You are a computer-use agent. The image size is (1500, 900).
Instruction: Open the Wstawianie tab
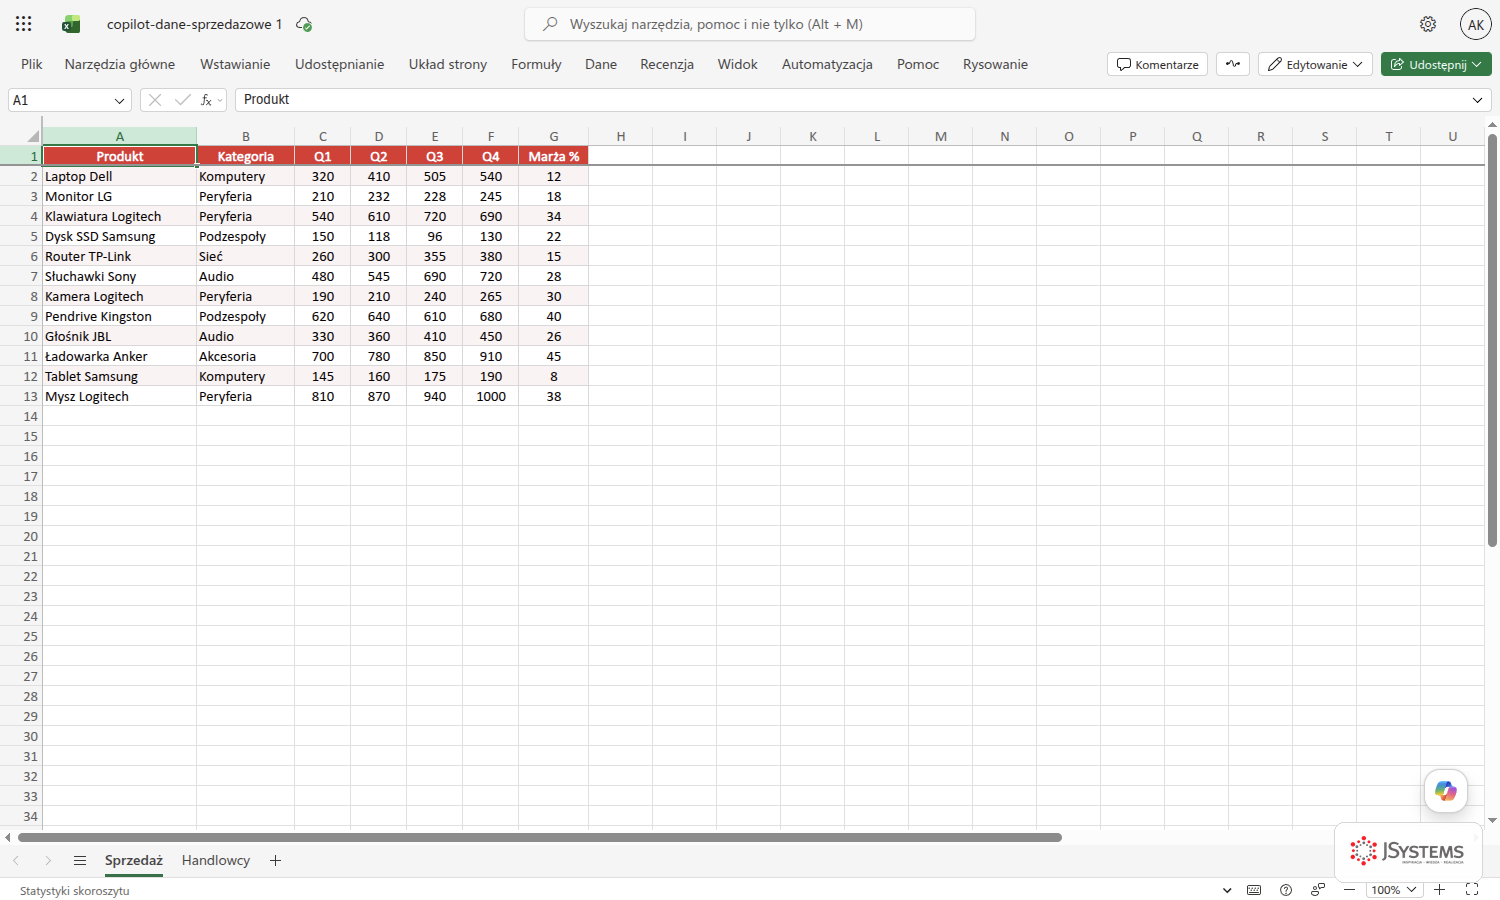235,64
